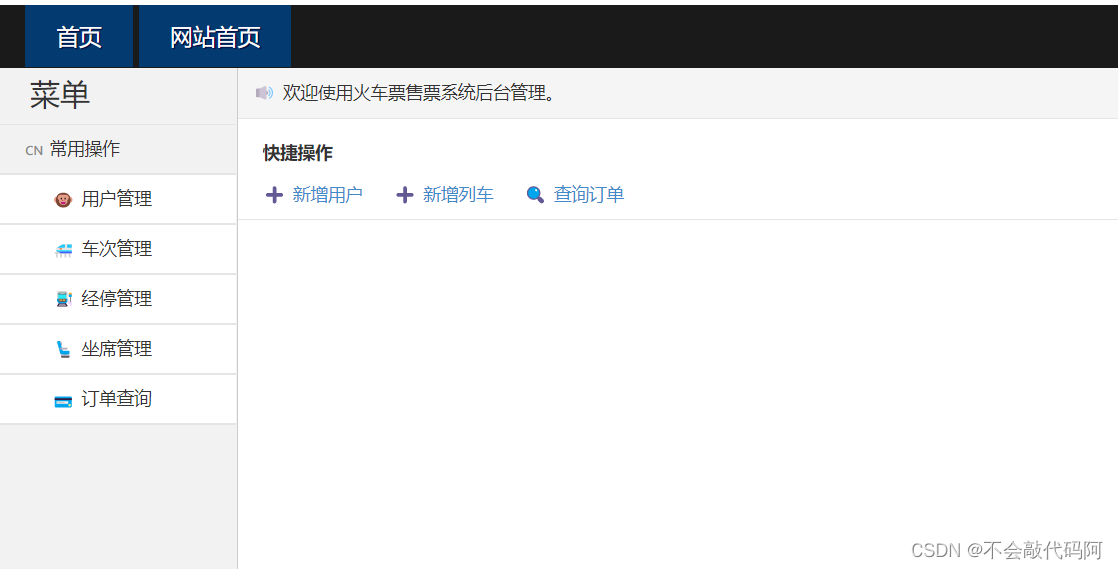Click the CN icon beside 常用操作
1118x569 pixels.
pyautogui.click(x=34, y=150)
